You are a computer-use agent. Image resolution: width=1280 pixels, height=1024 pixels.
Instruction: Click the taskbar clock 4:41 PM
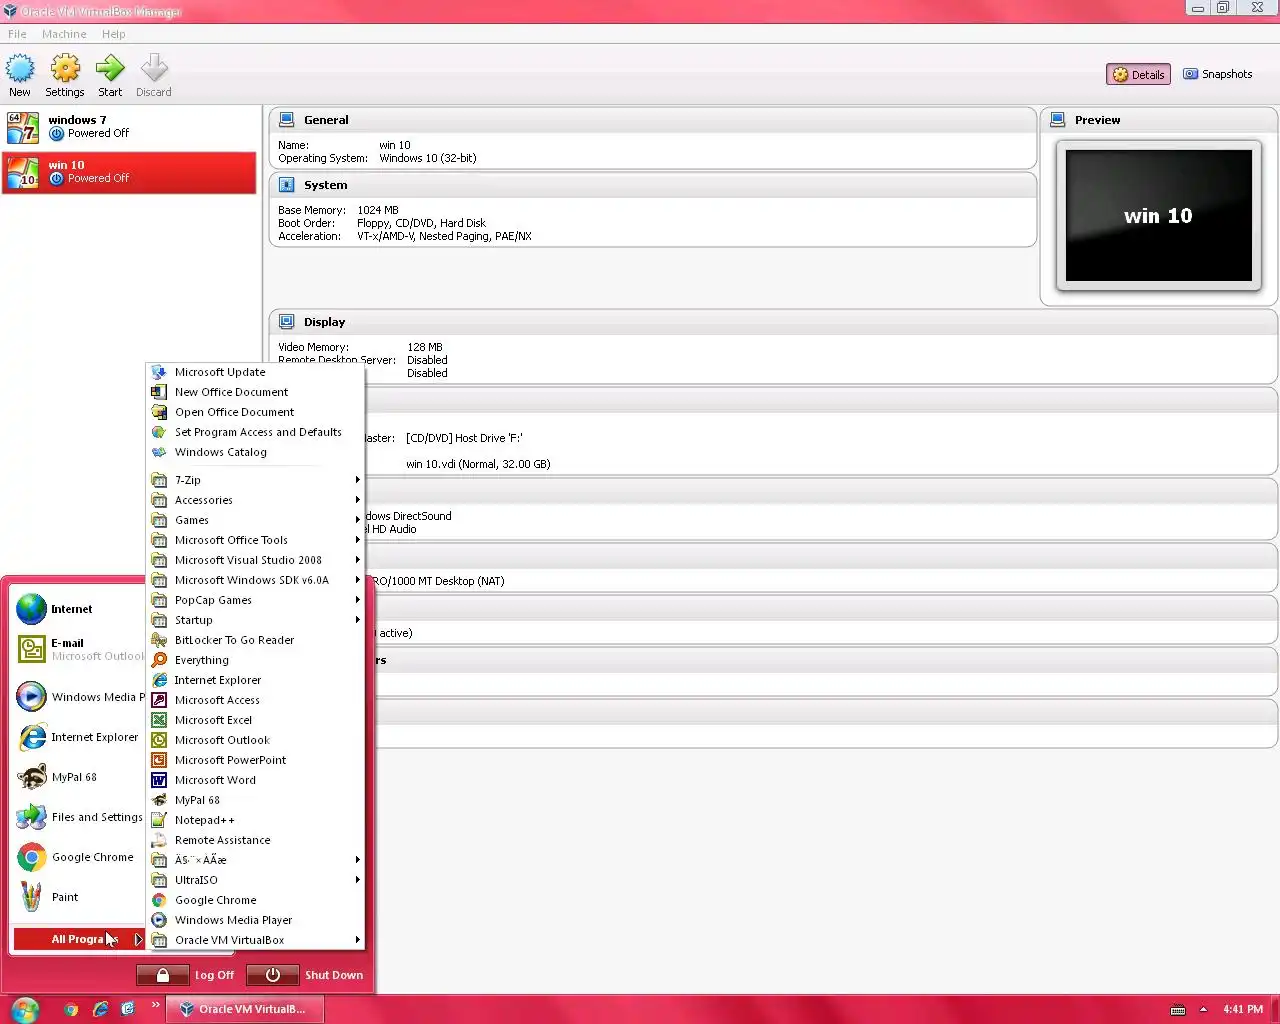click(x=1243, y=1009)
